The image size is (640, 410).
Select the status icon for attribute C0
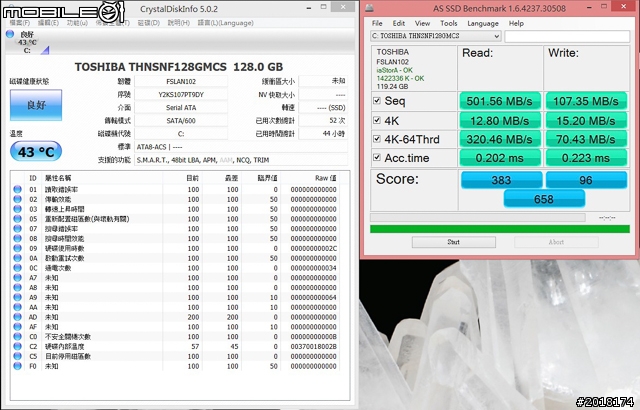coord(17,336)
